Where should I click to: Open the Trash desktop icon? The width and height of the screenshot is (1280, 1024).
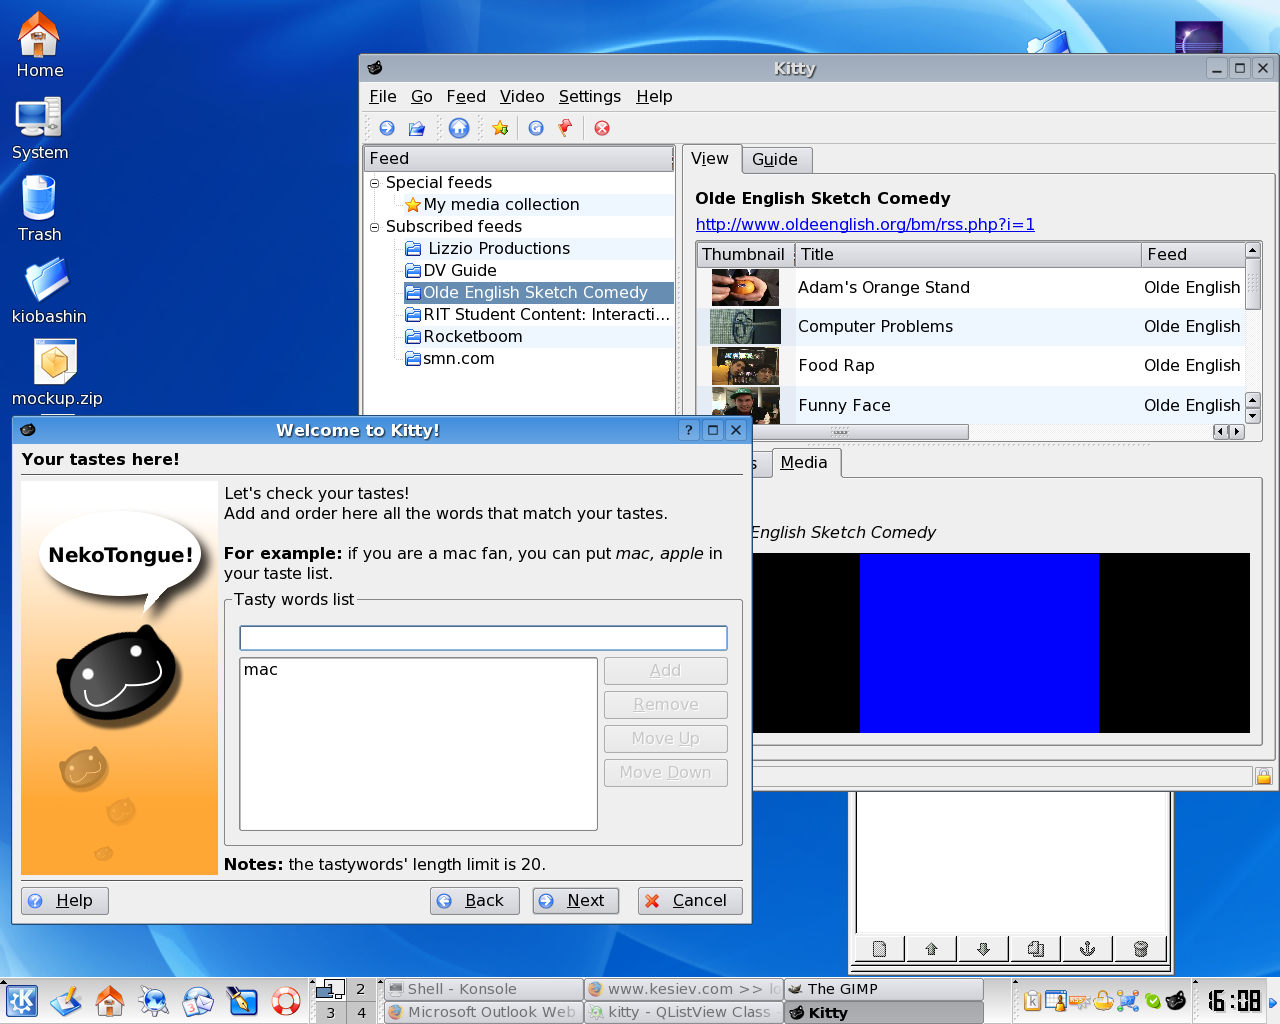click(x=39, y=209)
